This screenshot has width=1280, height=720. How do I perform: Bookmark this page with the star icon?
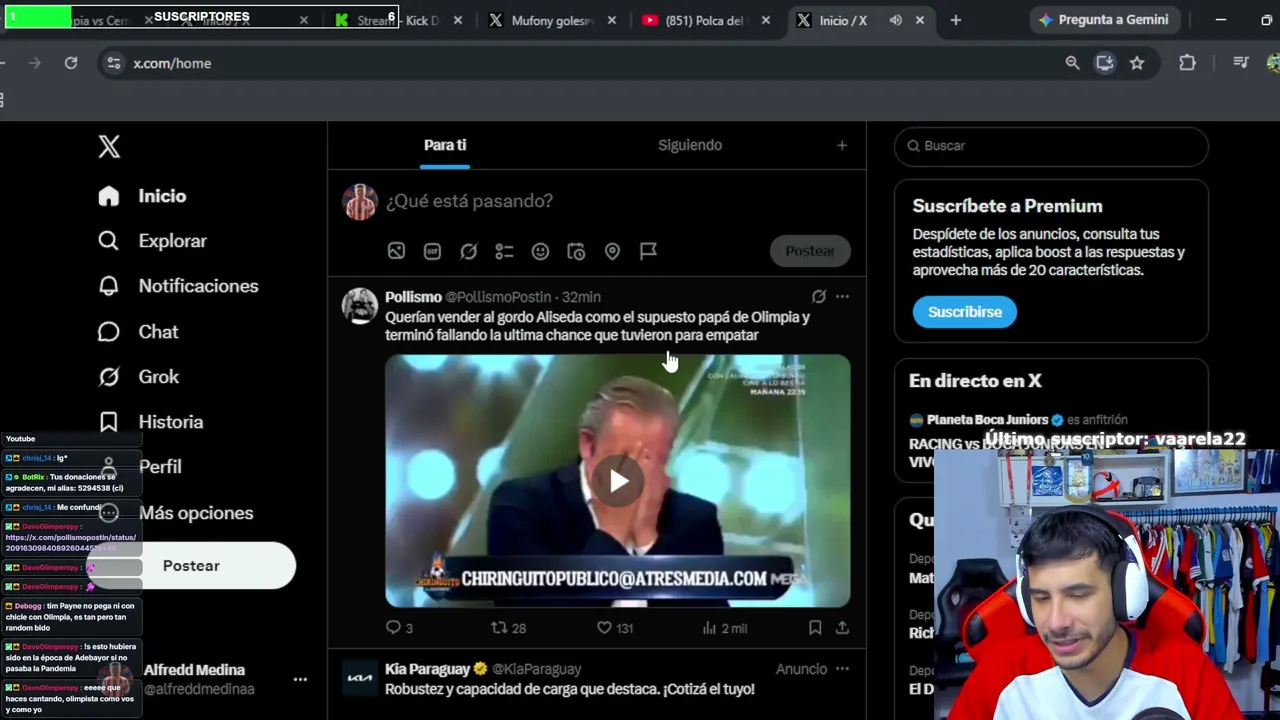click(x=1137, y=63)
